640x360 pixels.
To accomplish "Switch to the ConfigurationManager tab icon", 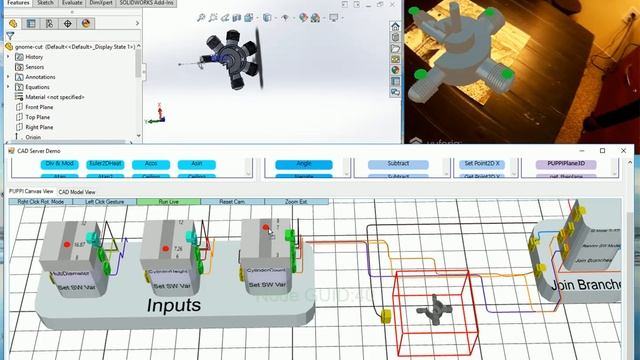I will [49, 24].
